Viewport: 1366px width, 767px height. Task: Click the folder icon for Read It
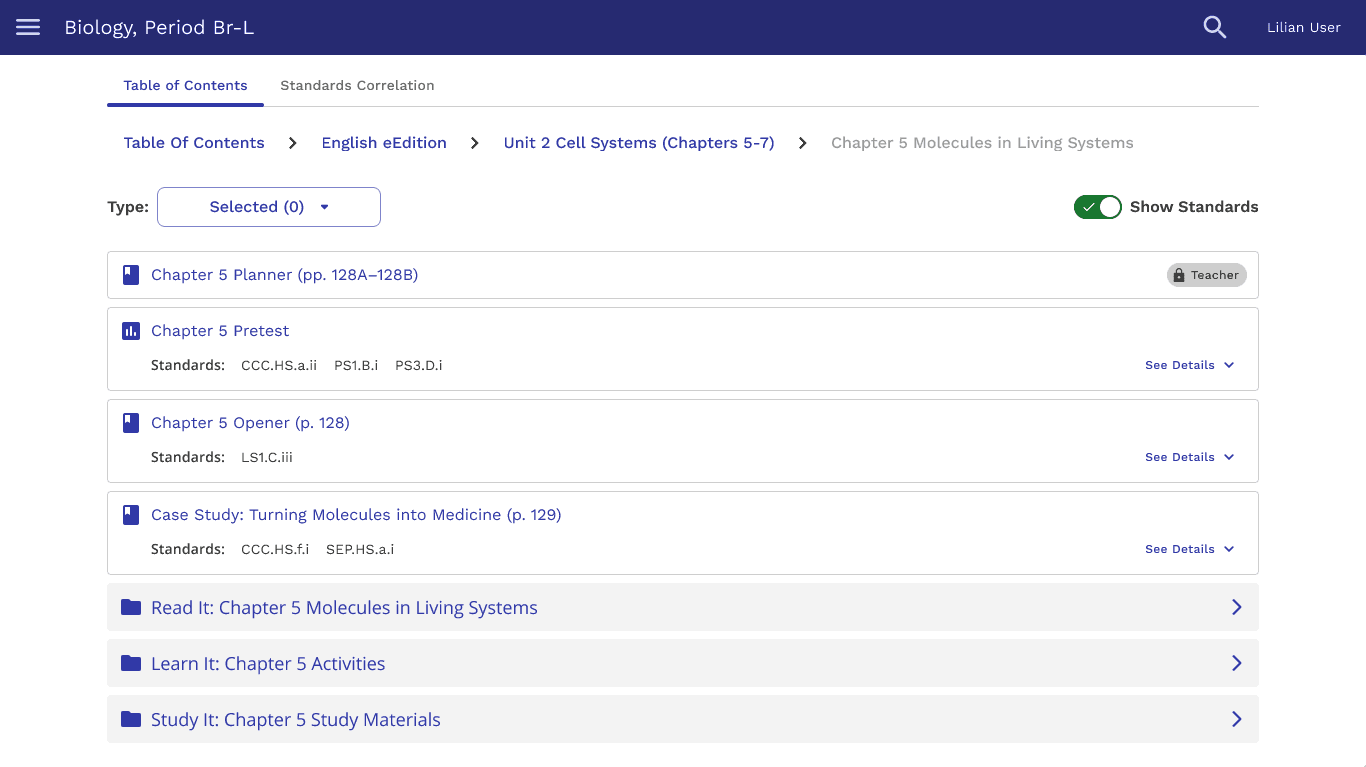(x=131, y=607)
